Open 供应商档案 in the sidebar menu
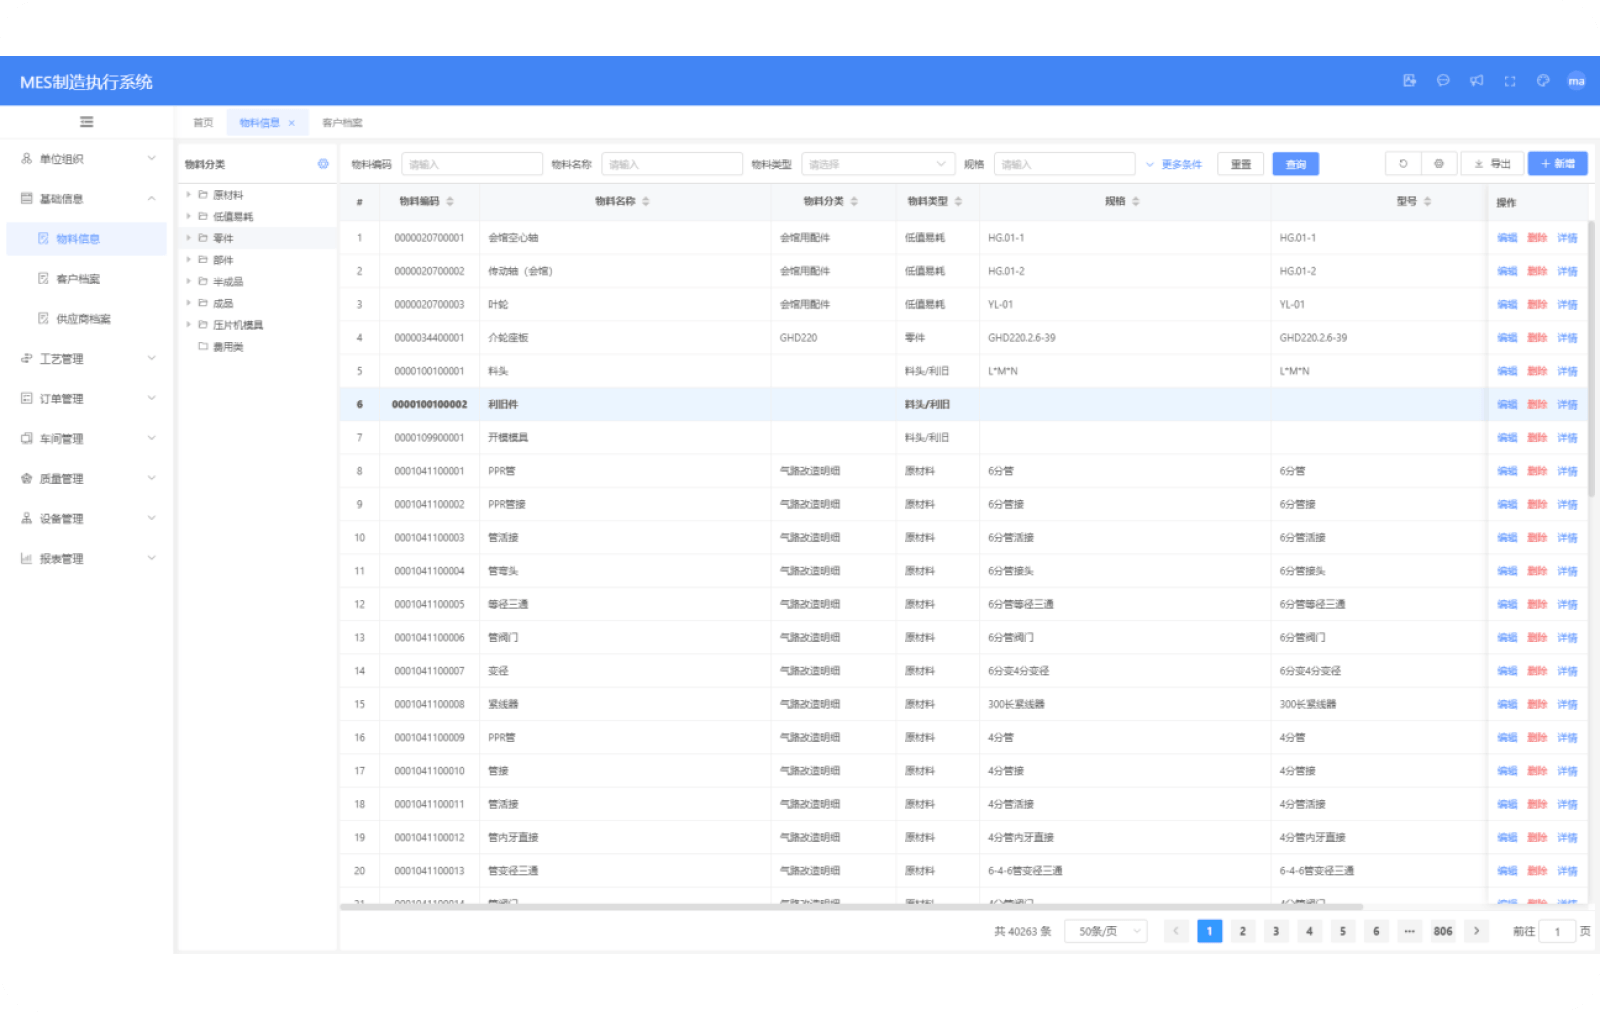 point(83,319)
